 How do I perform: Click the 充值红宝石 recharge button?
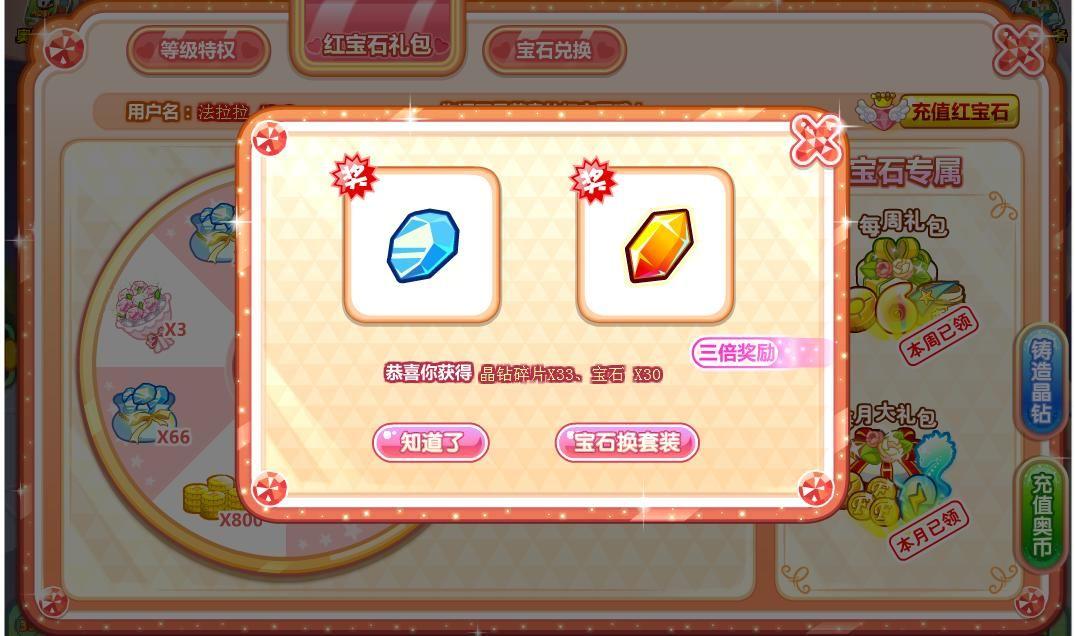(x=959, y=112)
